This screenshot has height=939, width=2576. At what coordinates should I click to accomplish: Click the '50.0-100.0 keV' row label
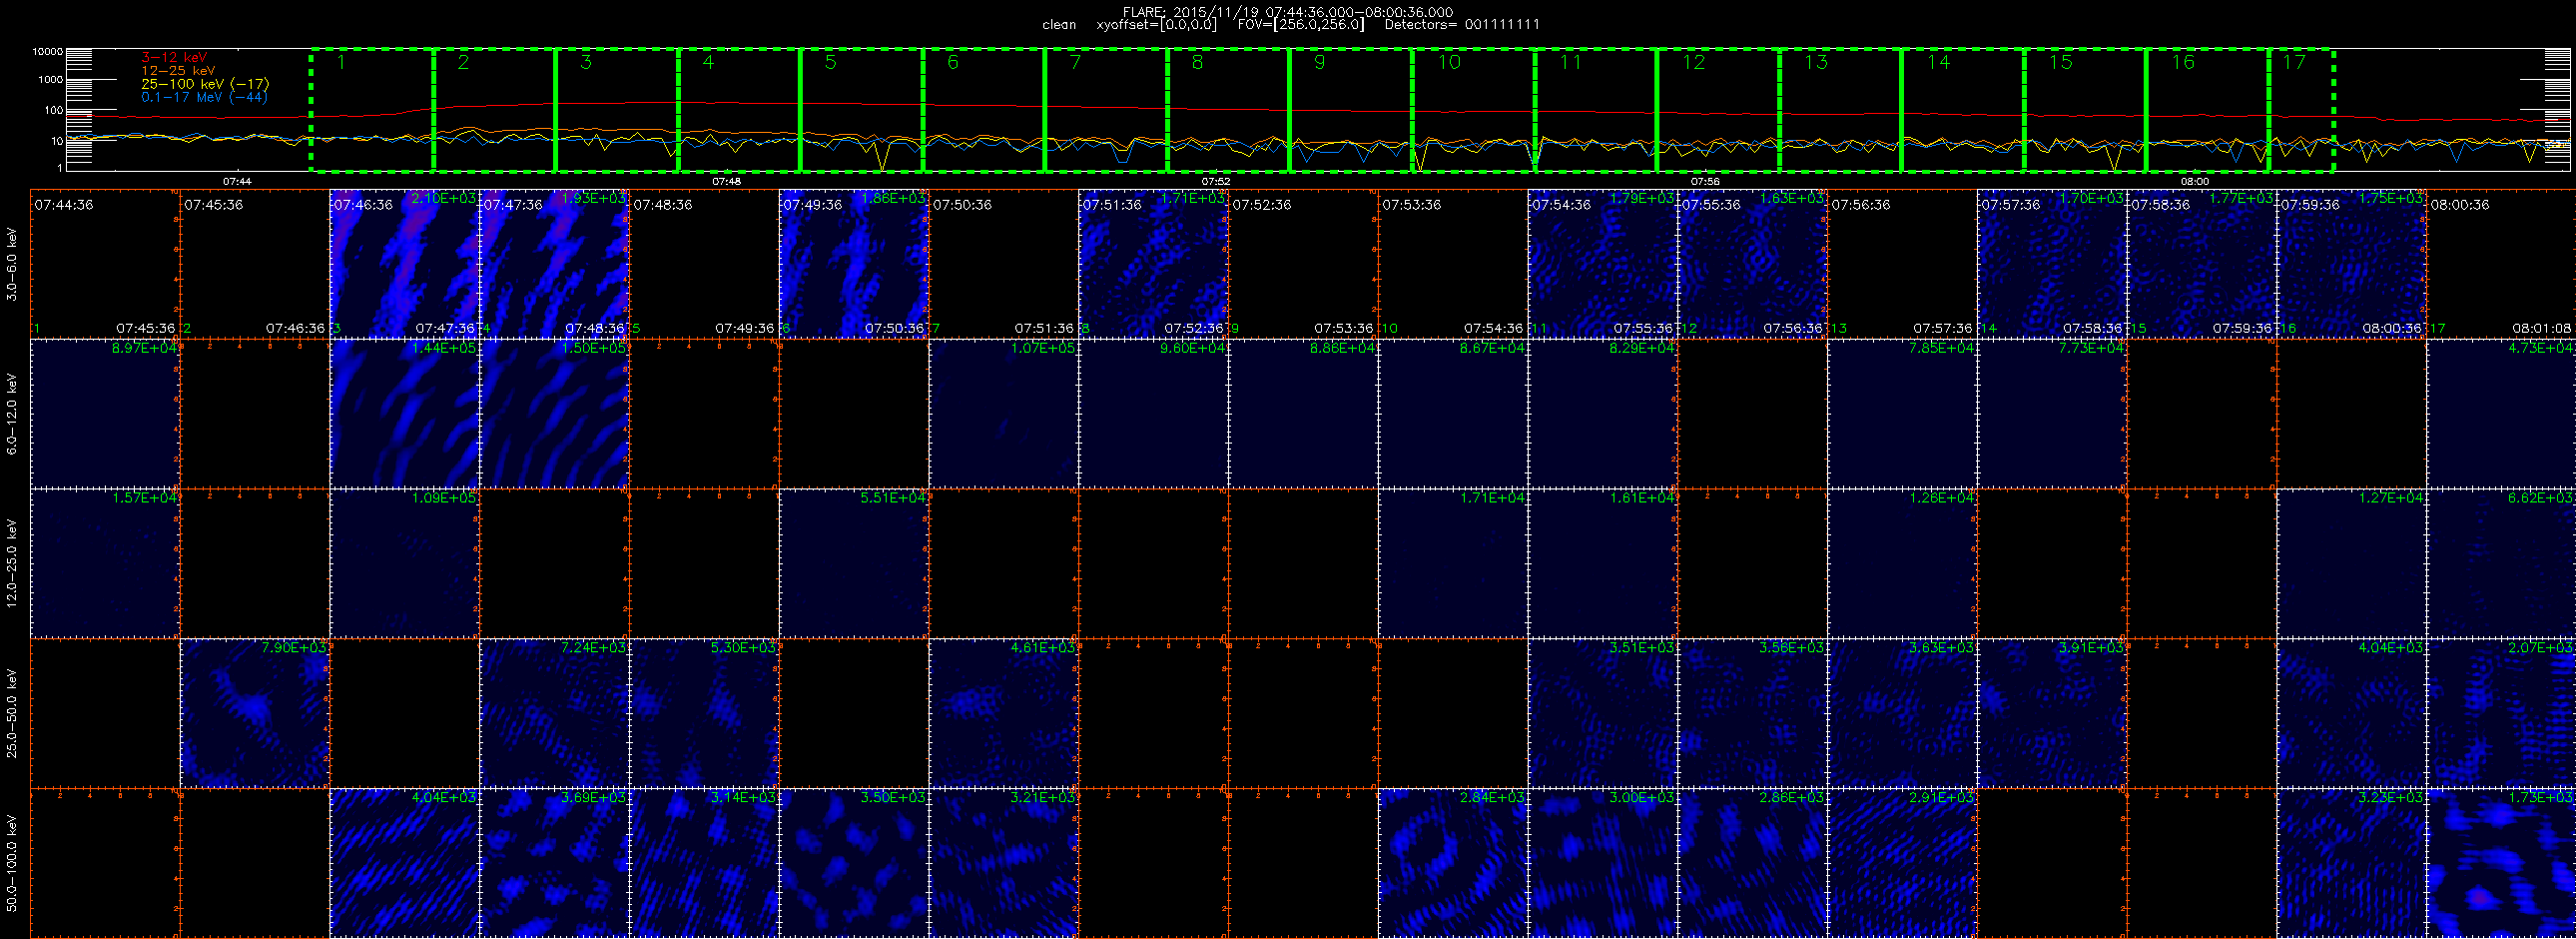(12, 863)
